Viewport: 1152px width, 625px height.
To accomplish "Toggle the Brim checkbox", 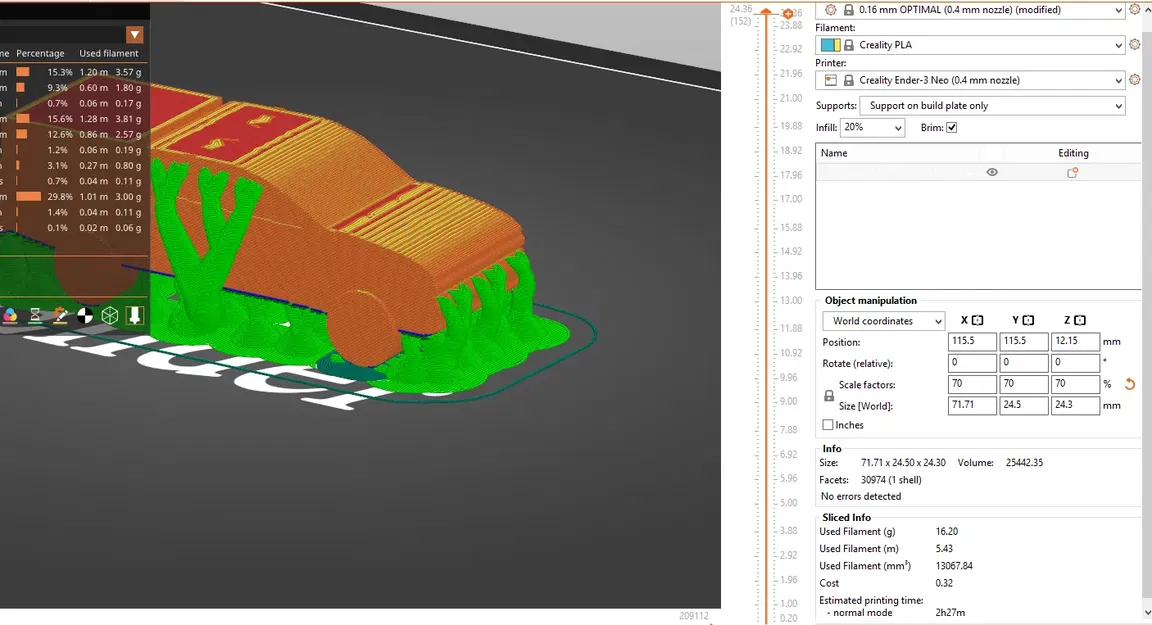I will click(951, 128).
